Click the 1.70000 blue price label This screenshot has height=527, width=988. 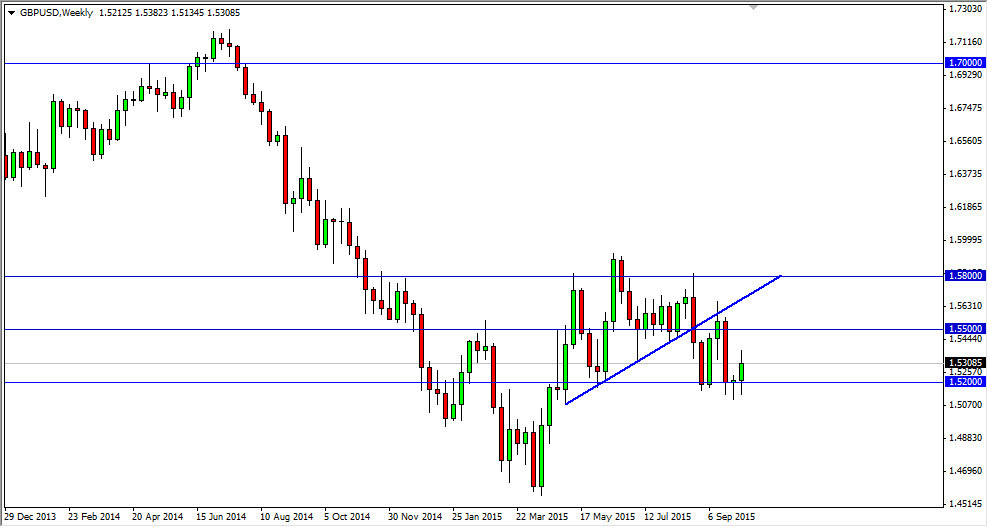pyautogui.click(x=965, y=63)
